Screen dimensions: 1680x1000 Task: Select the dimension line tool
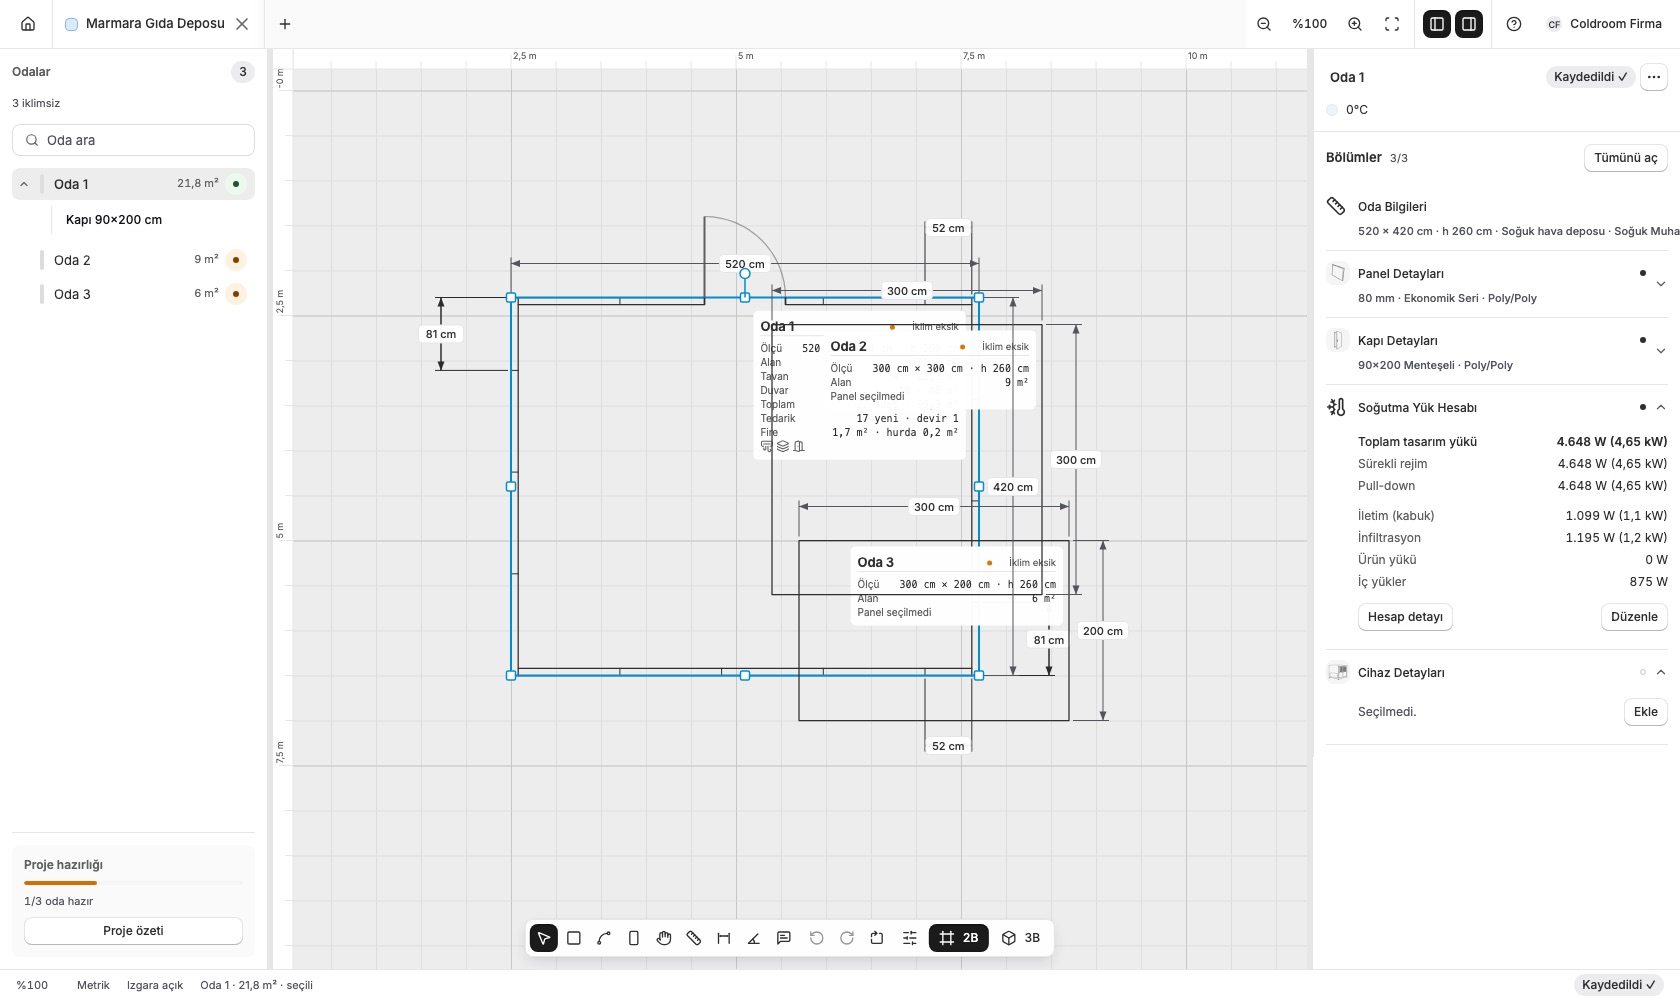pyautogui.click(x=724, y=938)
